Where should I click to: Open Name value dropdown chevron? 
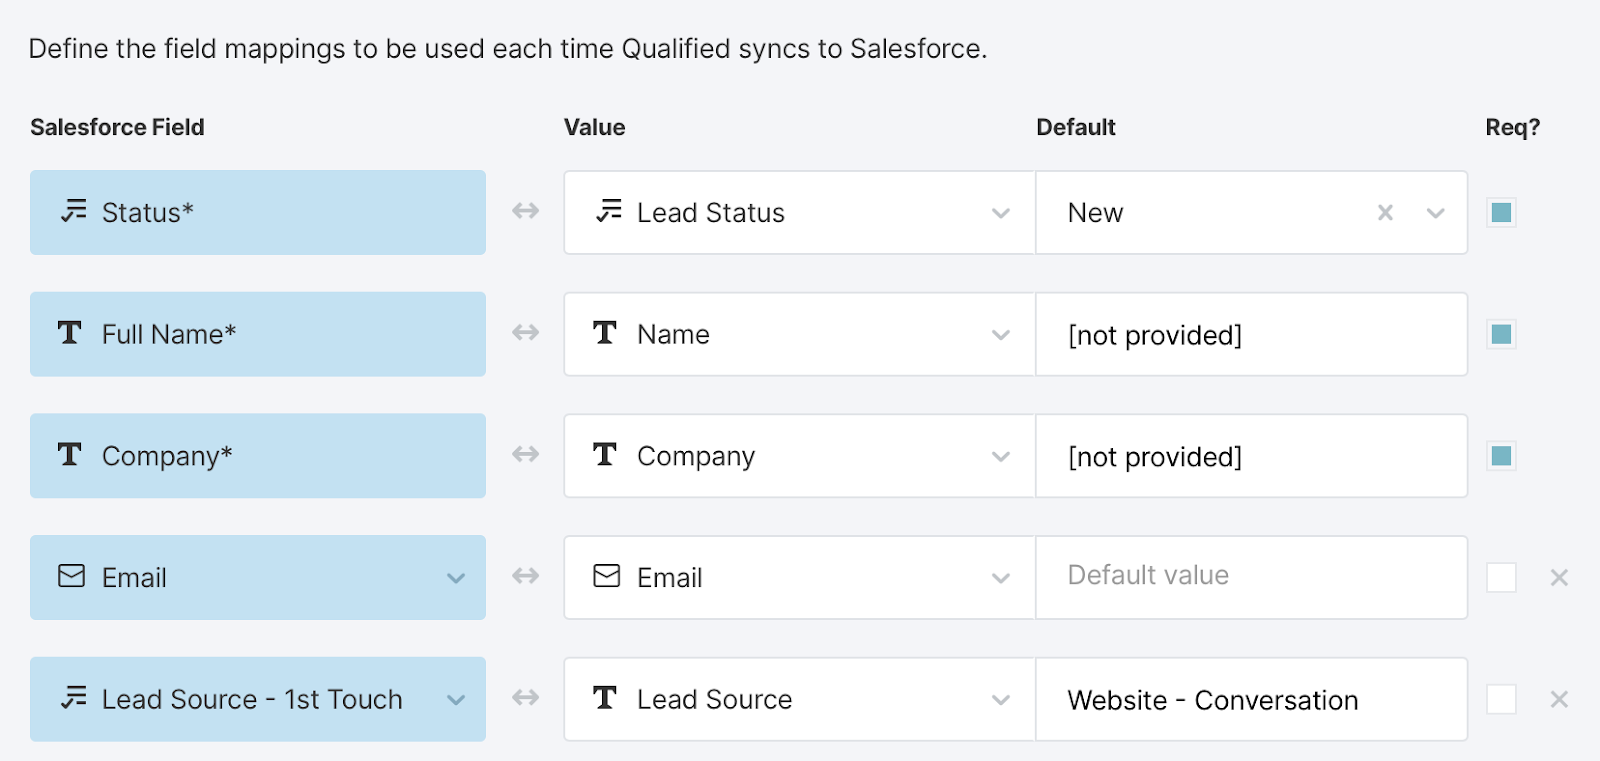(x=1001, y=335)
